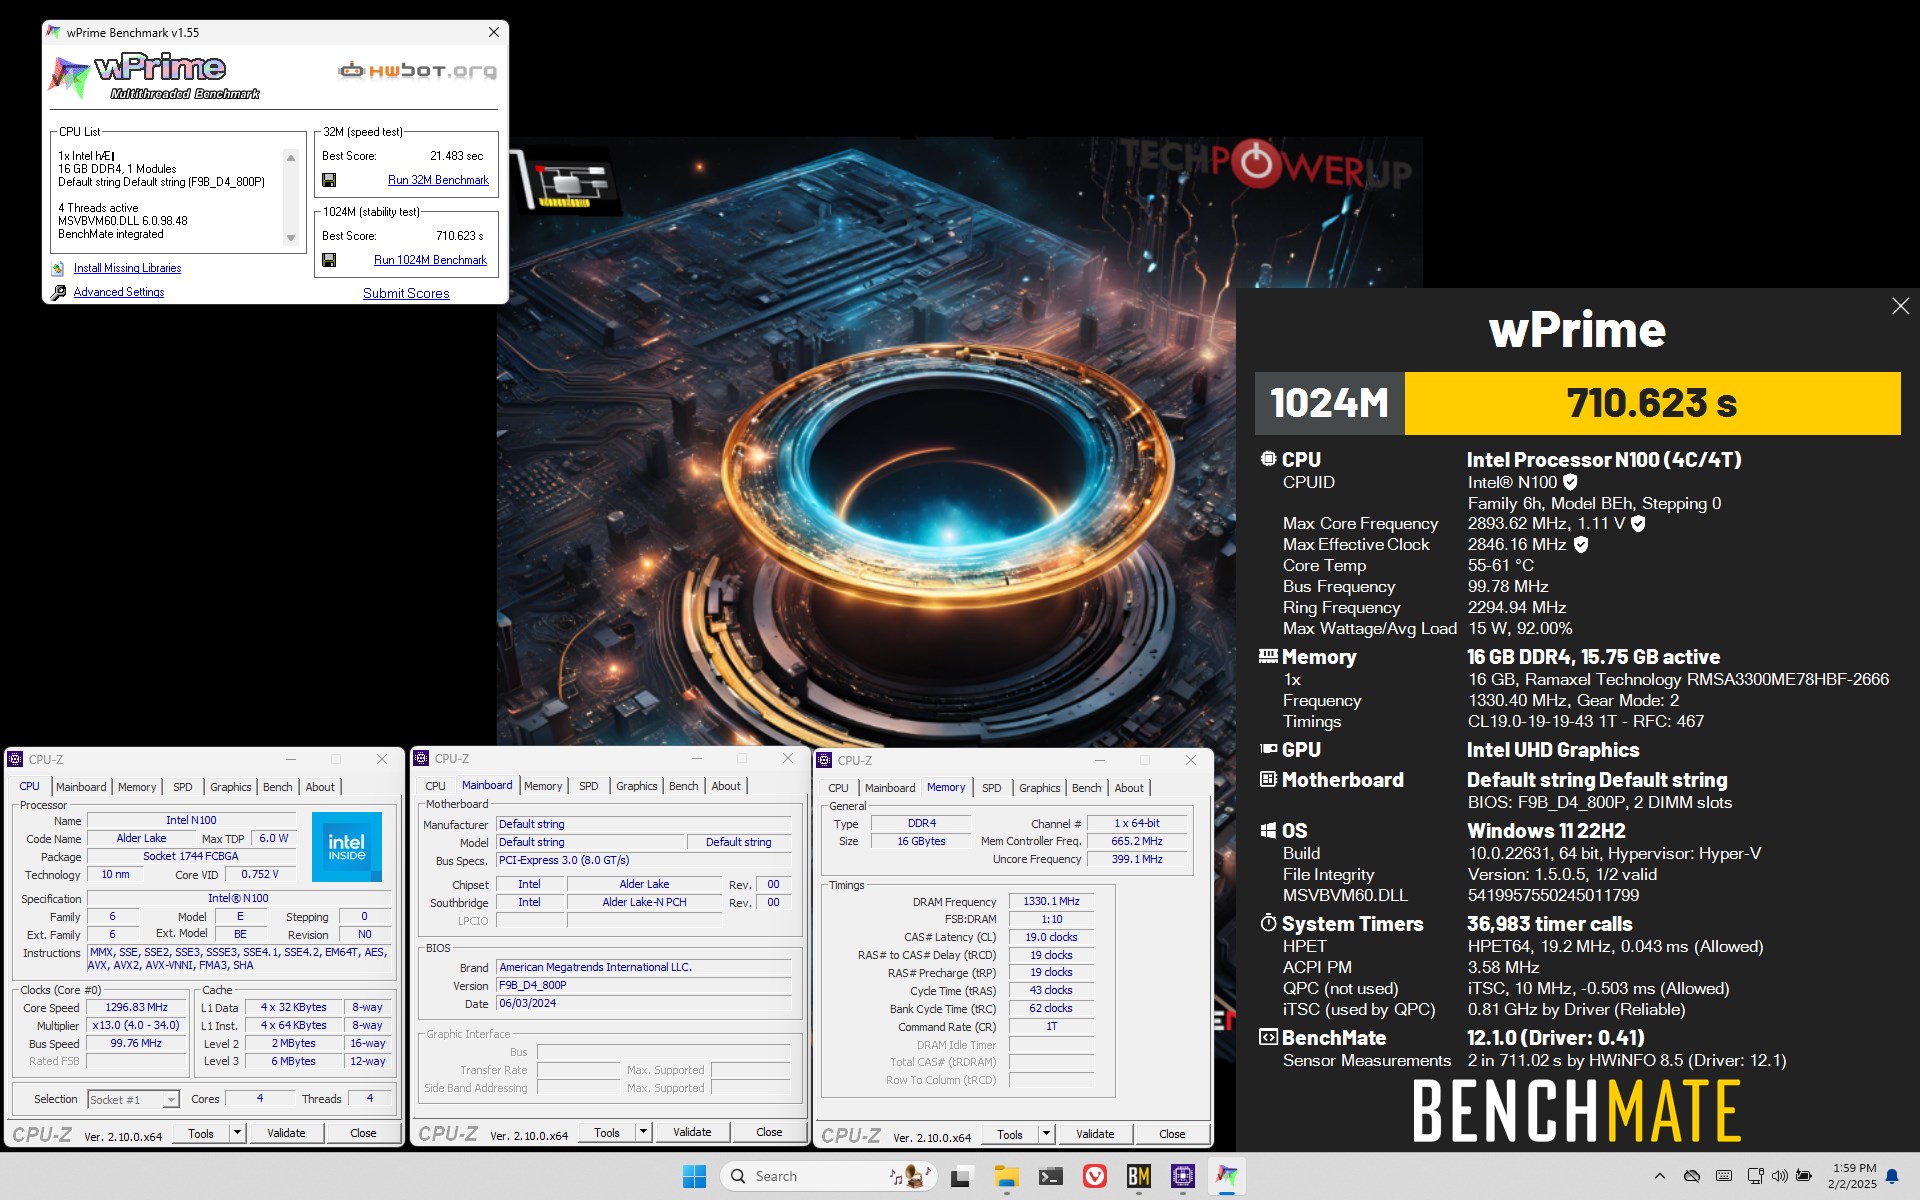Click the network tray icon
This screenshot has height=1200, width=1920.
[1755, 1176]
